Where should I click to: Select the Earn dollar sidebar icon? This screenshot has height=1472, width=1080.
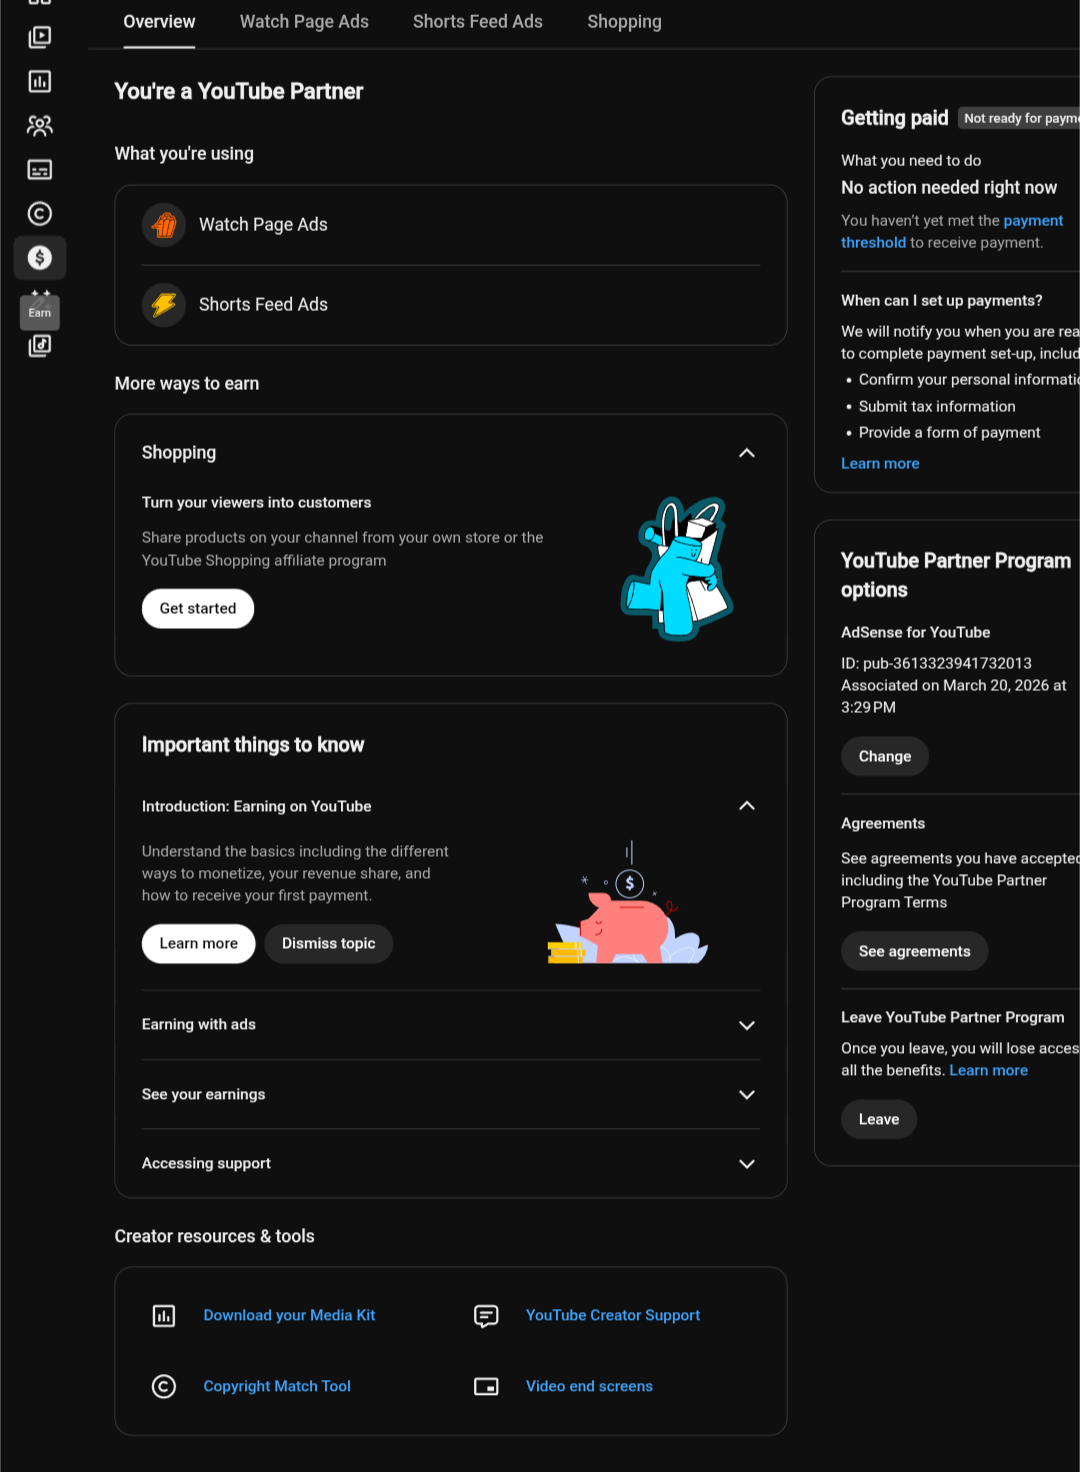[40, 258]
